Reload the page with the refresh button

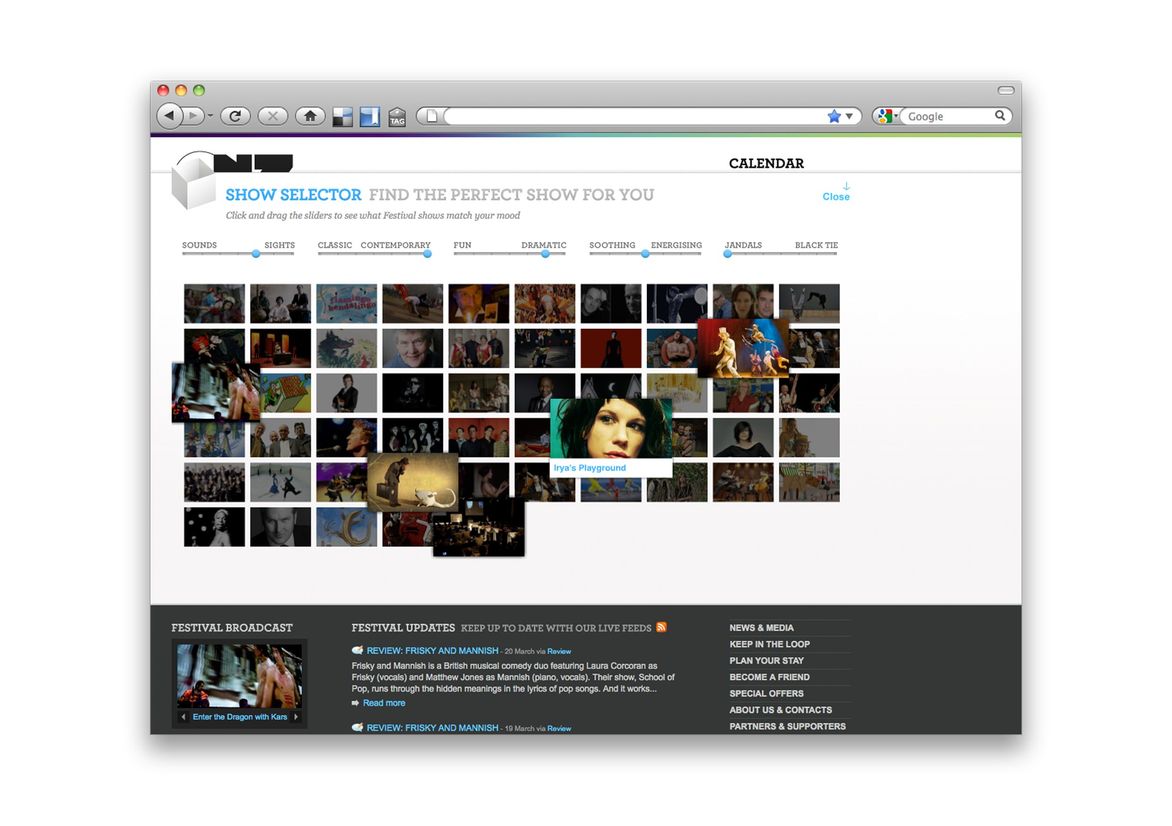tap(235, 116)
